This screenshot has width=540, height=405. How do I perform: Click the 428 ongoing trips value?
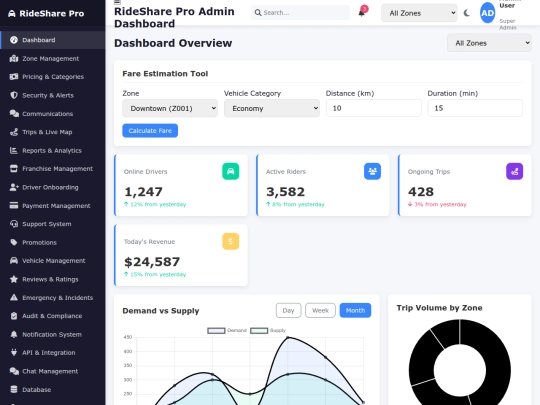click(421, 192)
